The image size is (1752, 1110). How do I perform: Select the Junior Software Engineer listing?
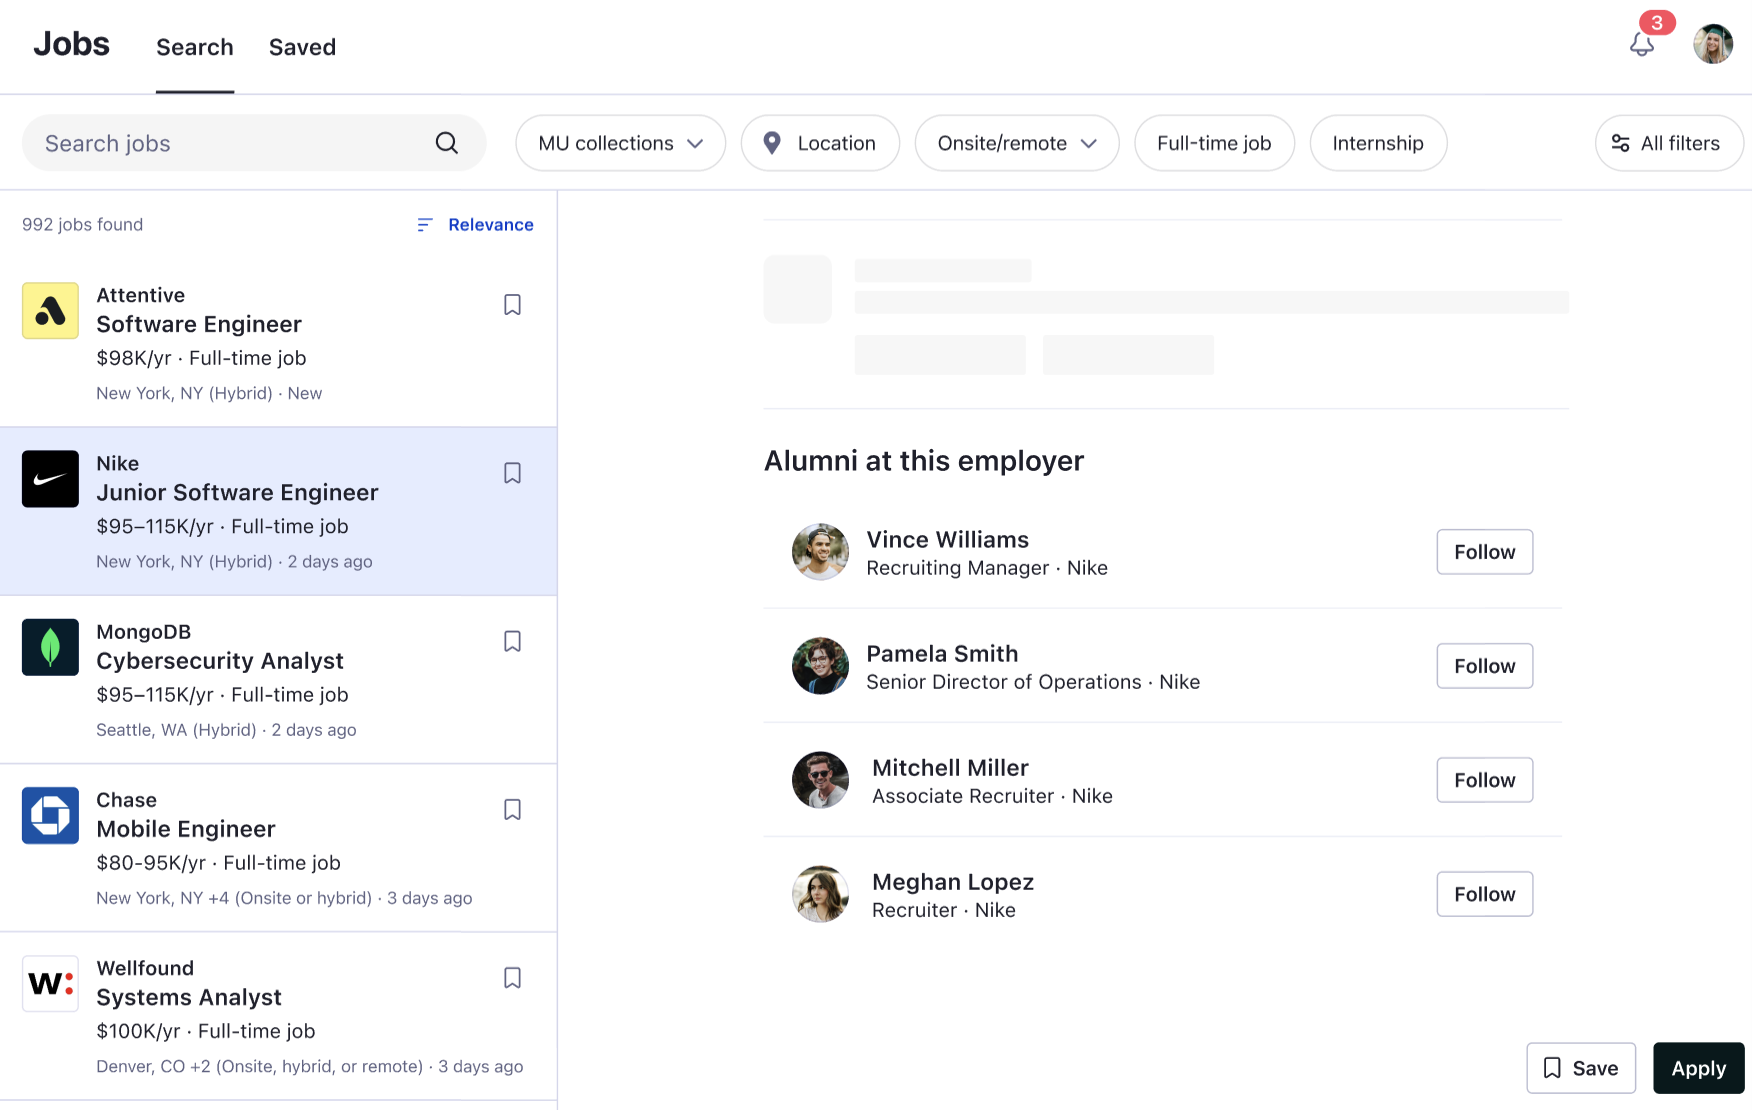(x=278, y=511)
